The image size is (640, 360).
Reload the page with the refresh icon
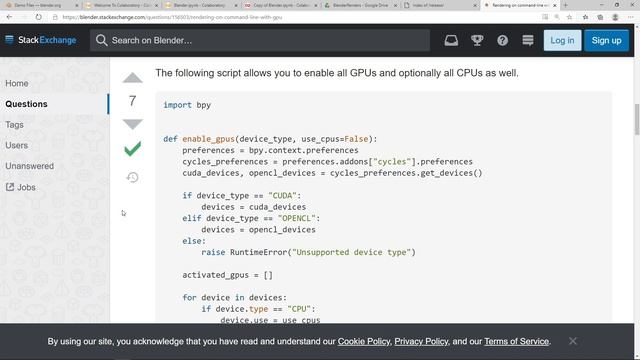point(38,17)
